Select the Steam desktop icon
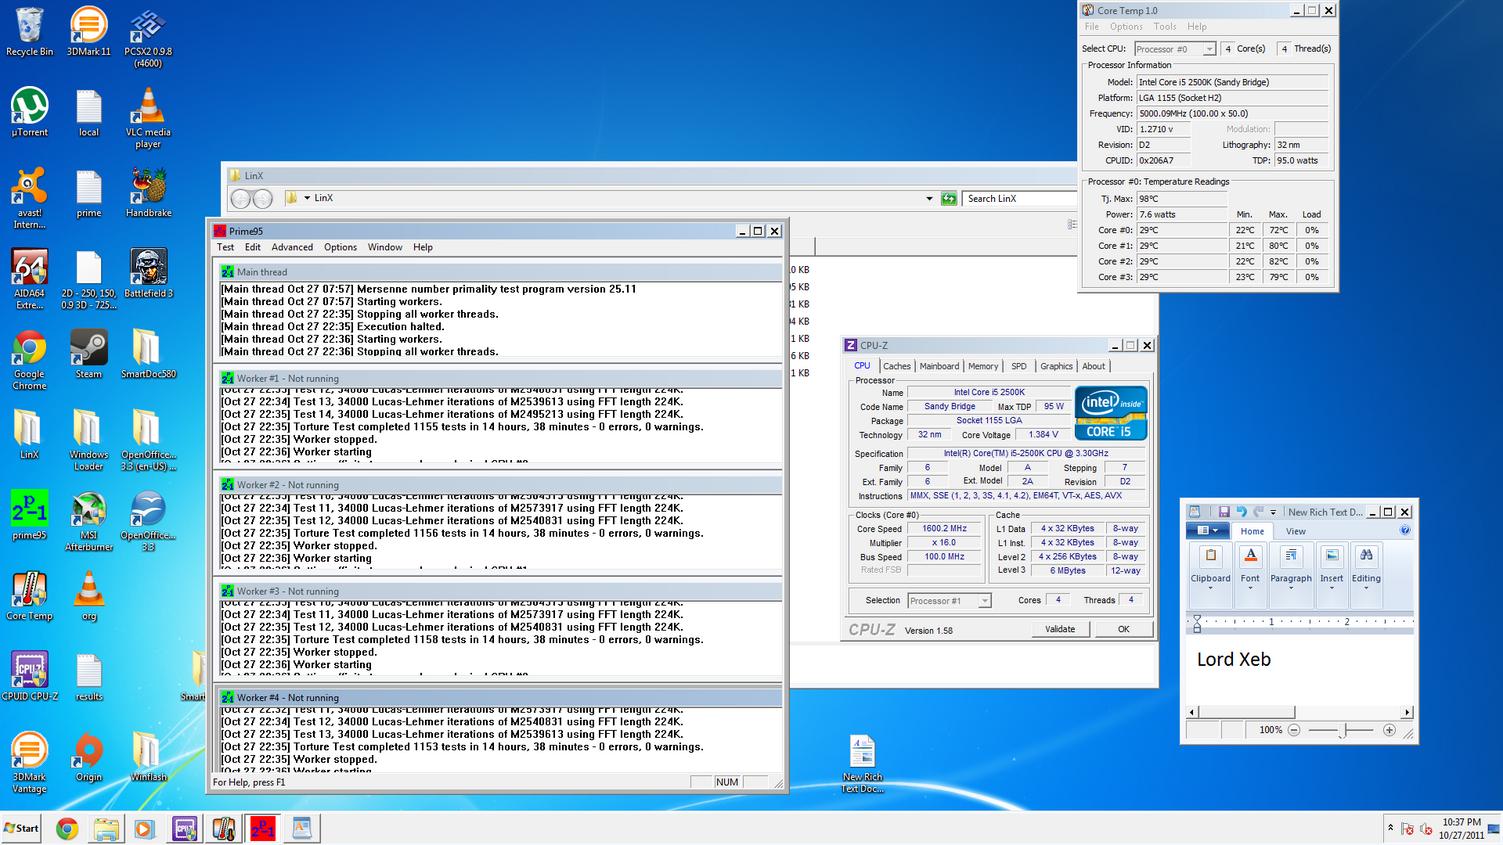 pyautogui.click(x=88, y=354)
